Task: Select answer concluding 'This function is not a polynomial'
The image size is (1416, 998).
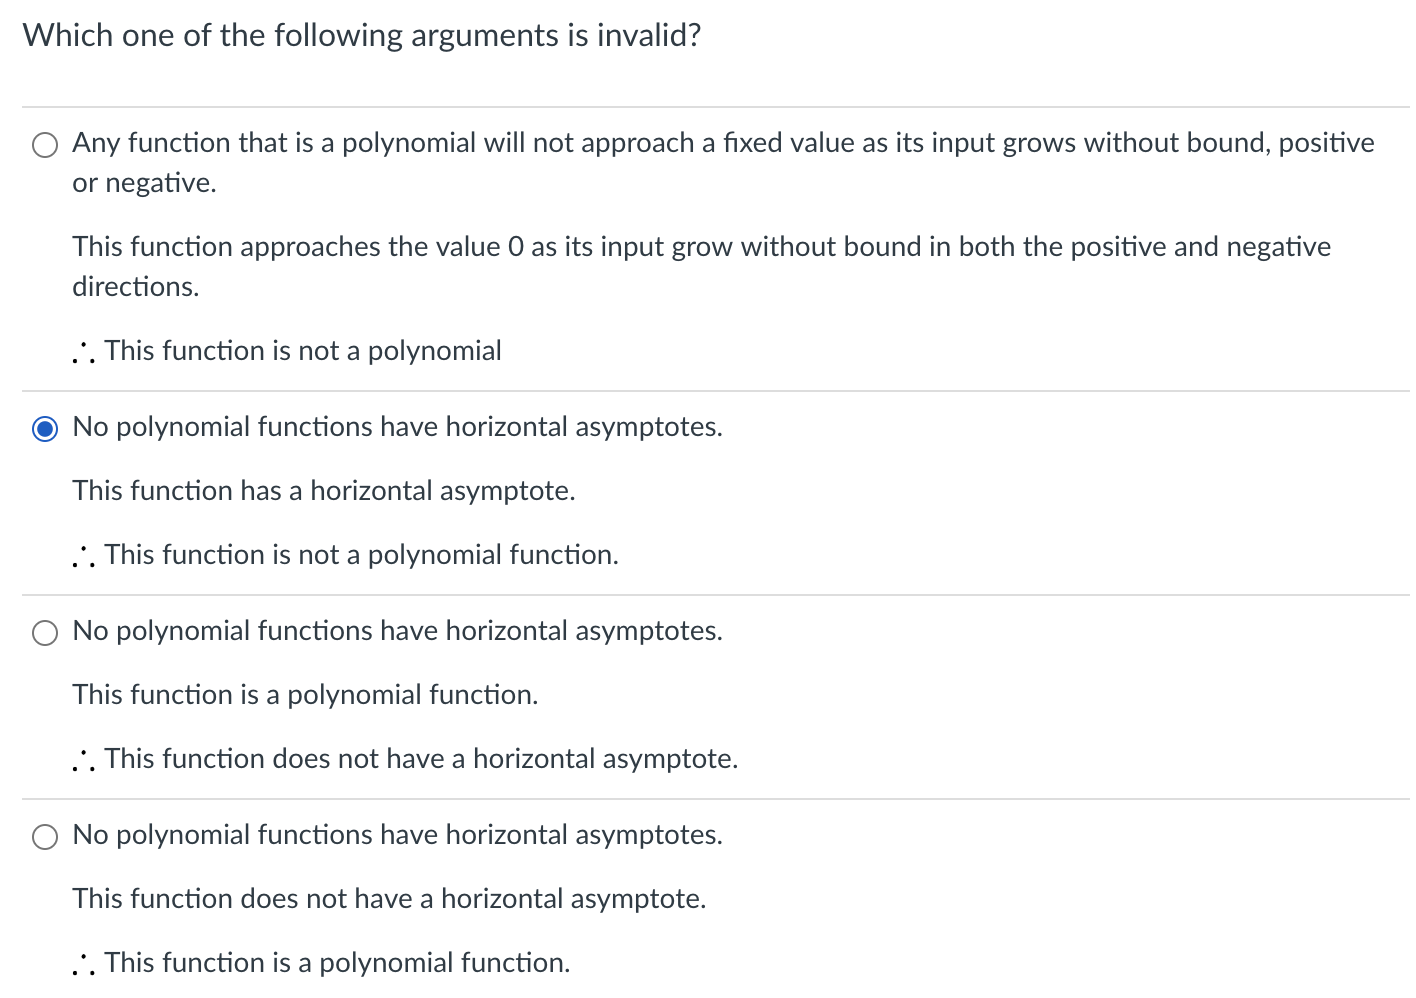Action: (302, 351)
